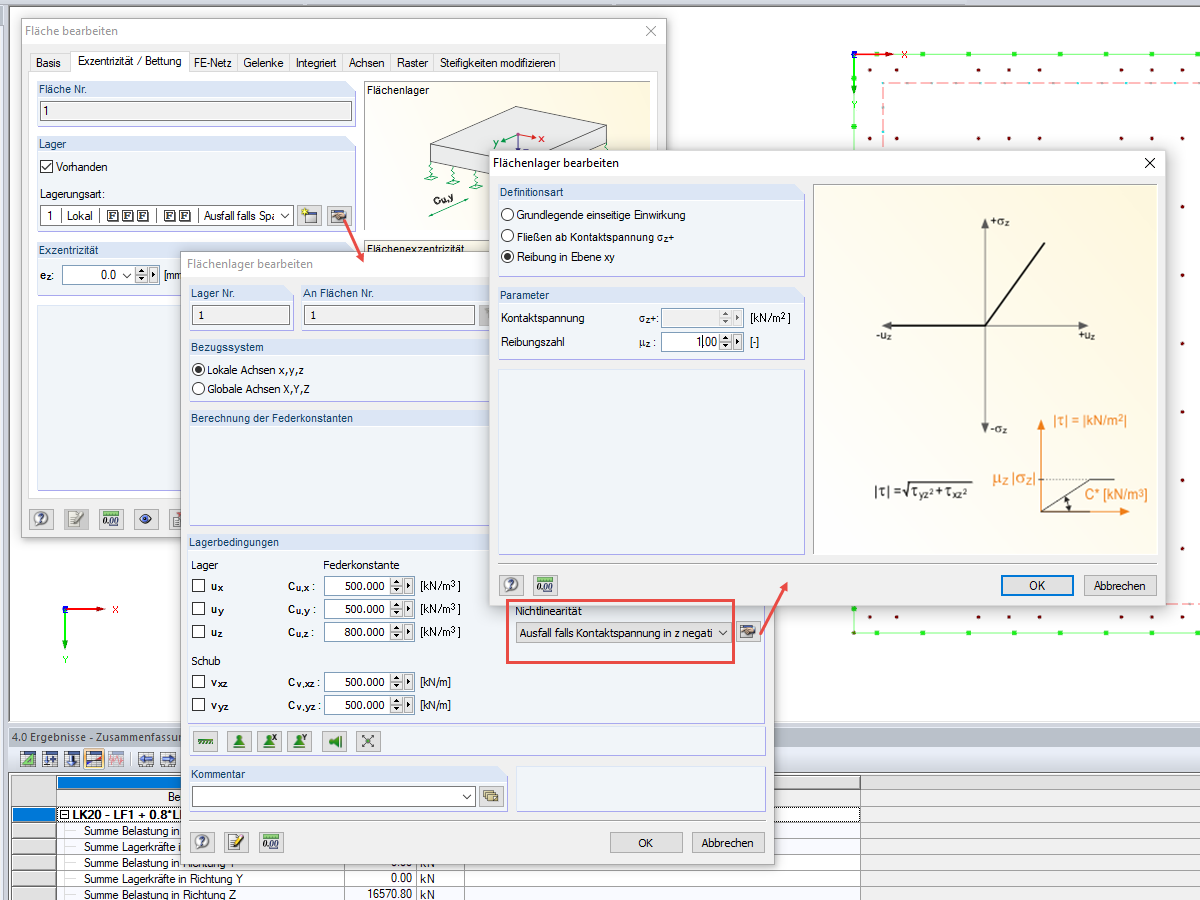The height and width of the screenshot is (900, 1200).
Task: Open comment editor in middle Flächenlager dialog footer
Action: click(x=236, y=842)
